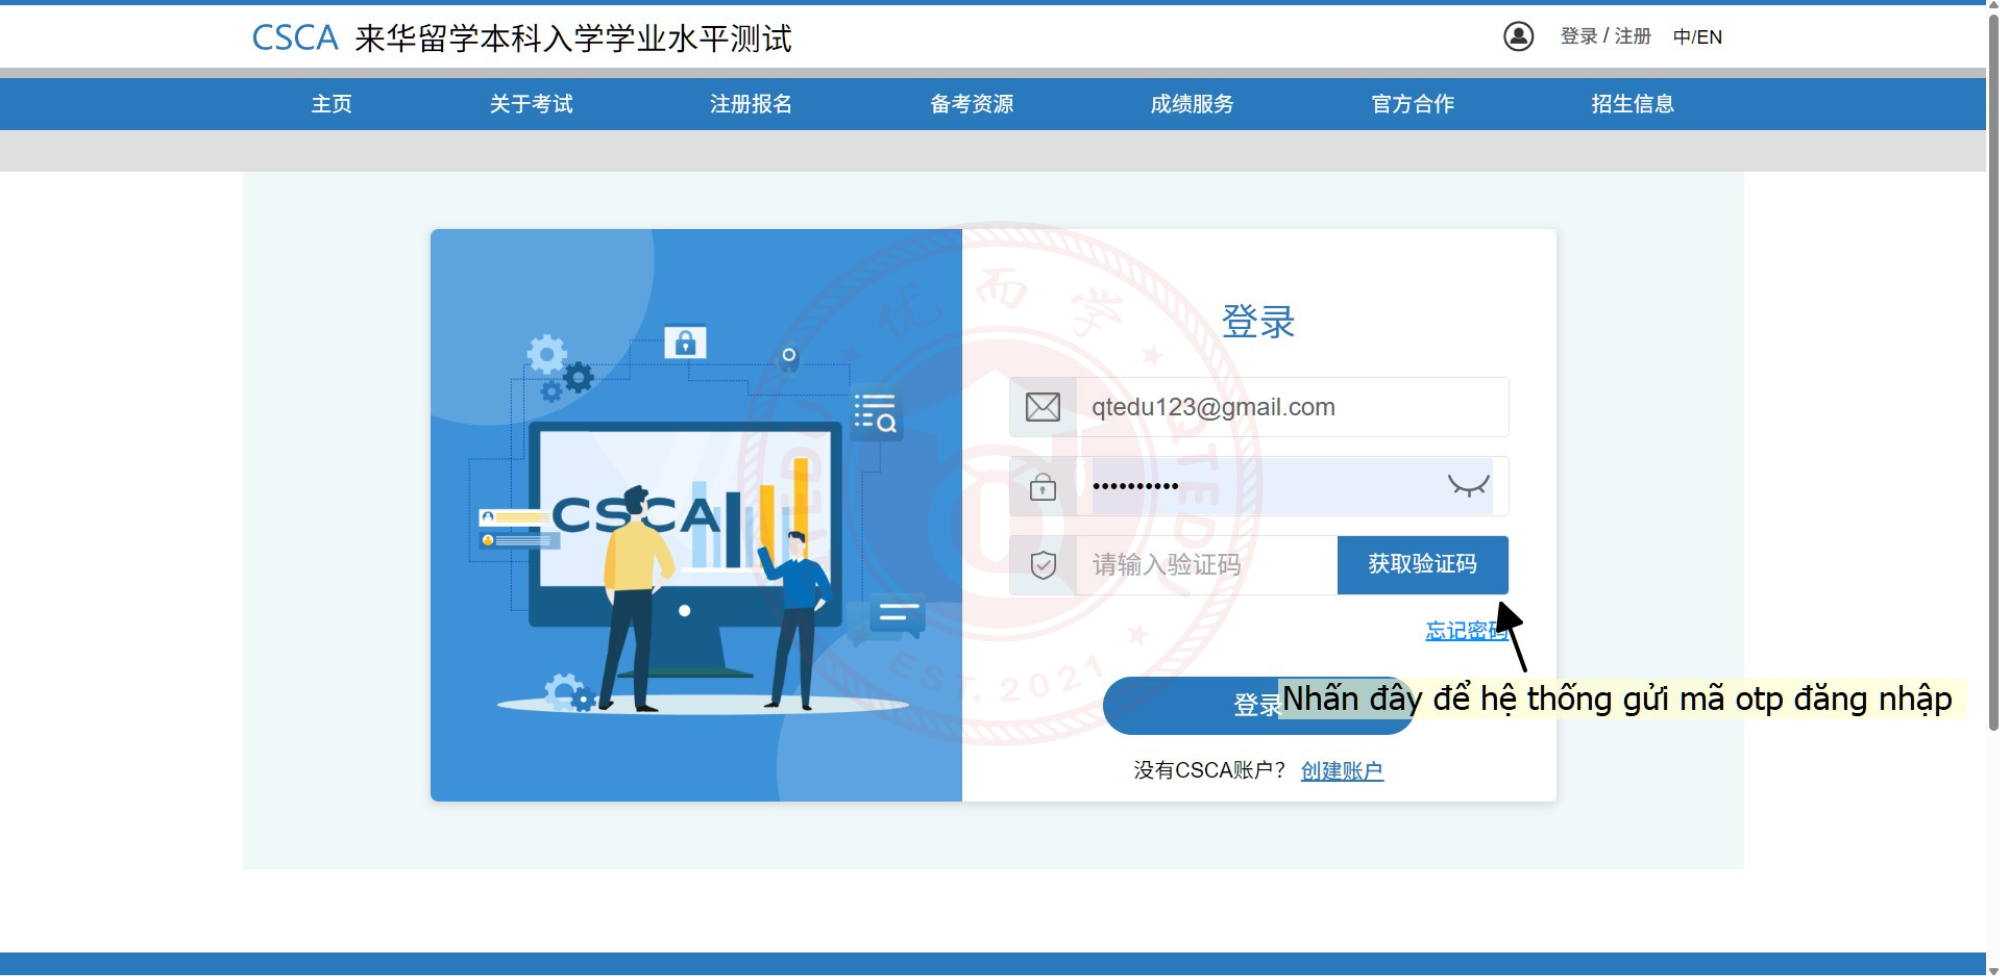
Task: Follow the 创建账户 link
Action: pyautogui.click(x=1341, y=771)
